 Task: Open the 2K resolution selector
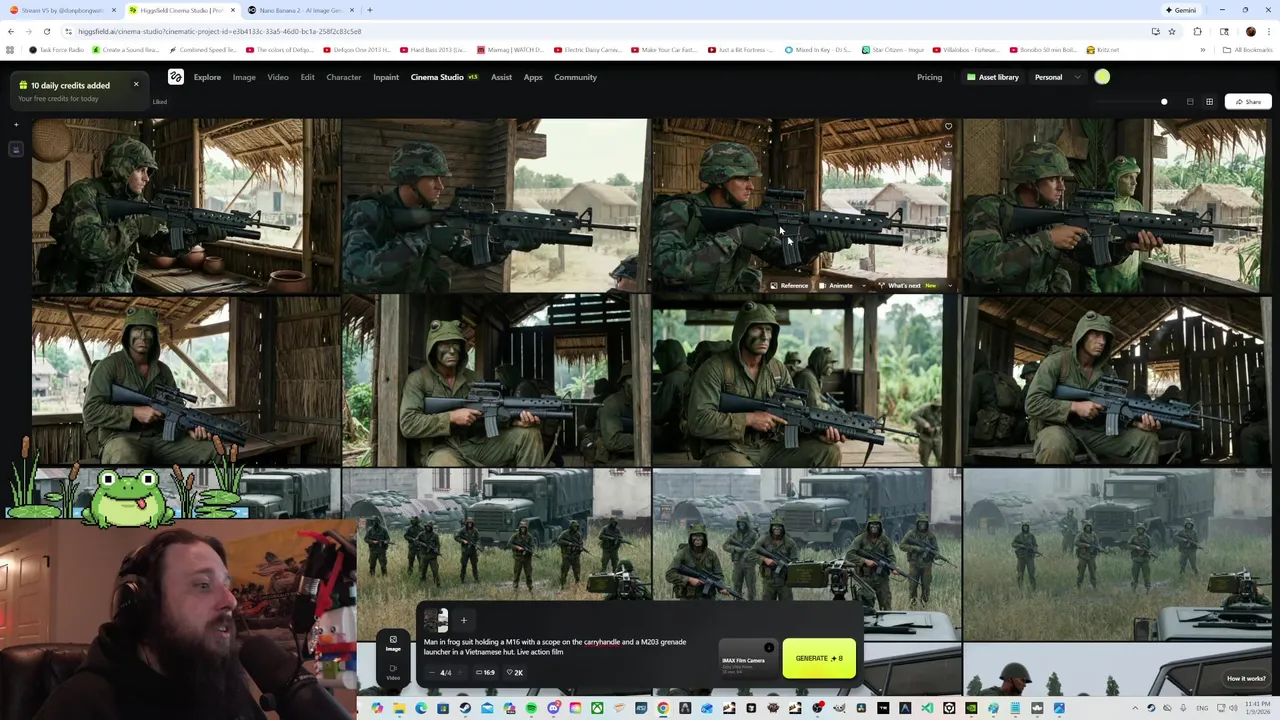pos(514,673)
